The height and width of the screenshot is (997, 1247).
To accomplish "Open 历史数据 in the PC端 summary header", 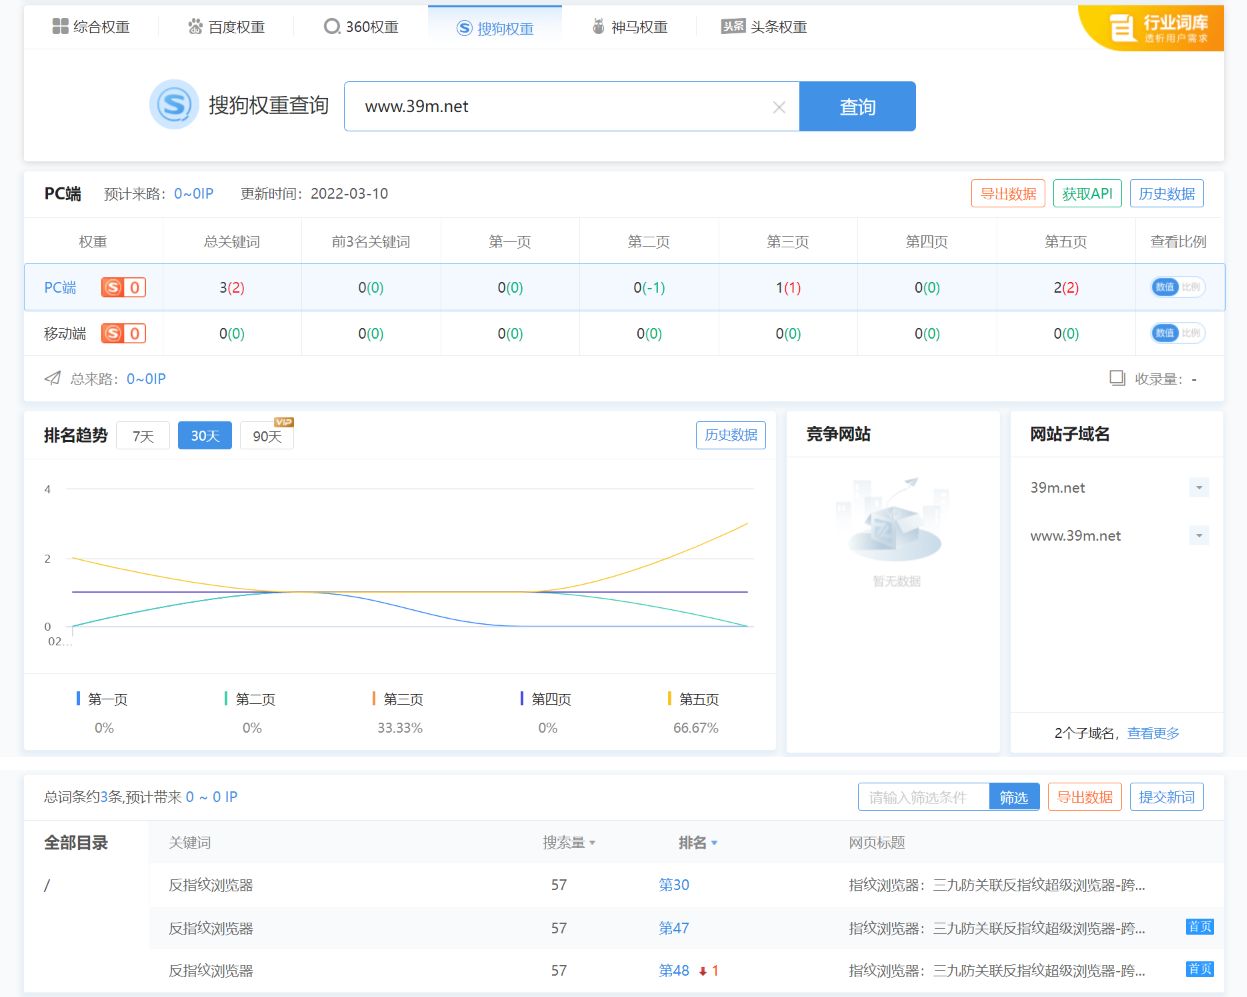I will (x=1167, y=193).
